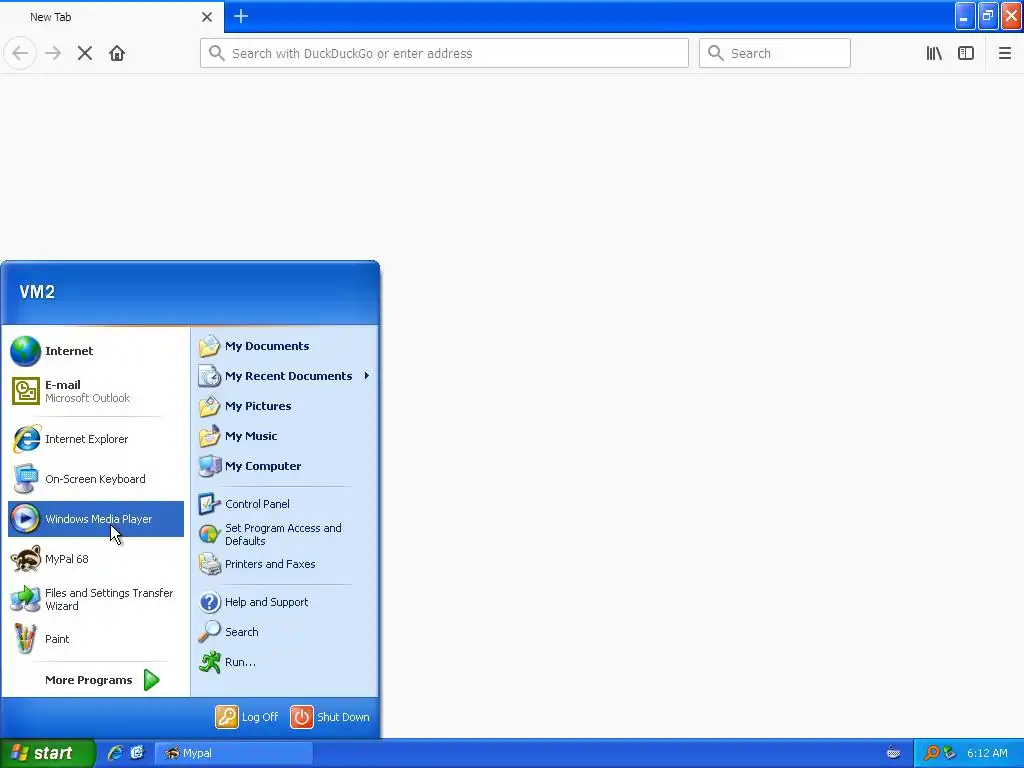Open Paint from the Start menu
This screenshot has height=768, width=1024.
tap(95, 639)
